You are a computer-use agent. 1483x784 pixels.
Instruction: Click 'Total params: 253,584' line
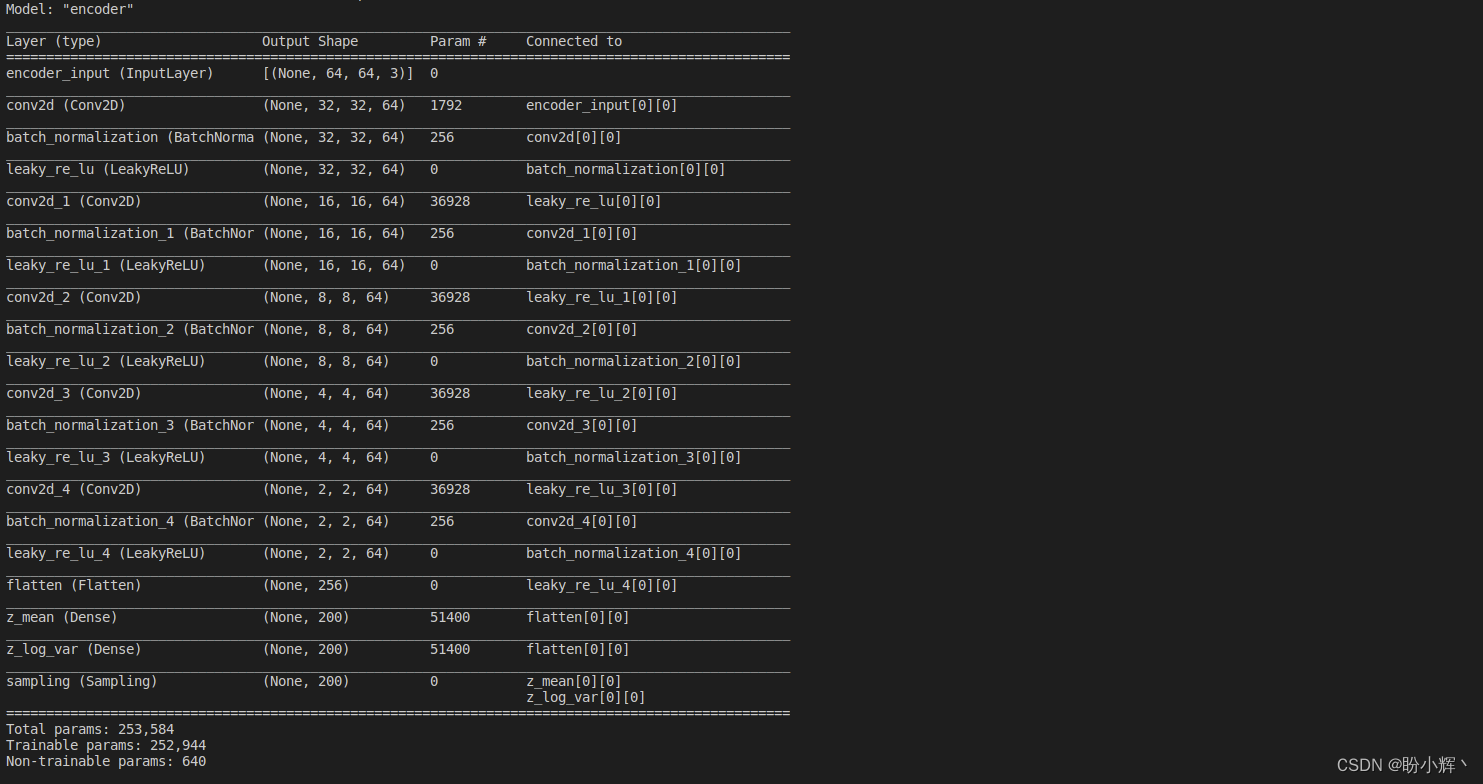click(x=90, y=729)
